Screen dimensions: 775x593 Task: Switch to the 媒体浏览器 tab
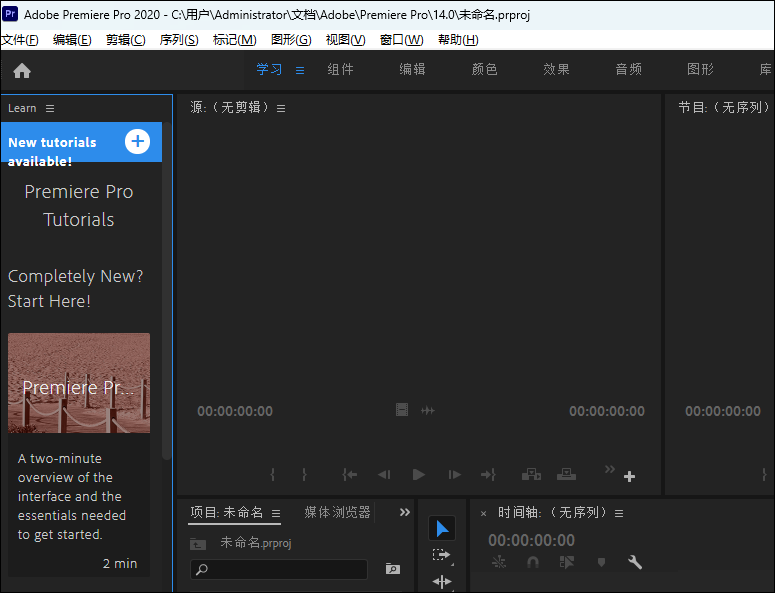pos(338,512)
